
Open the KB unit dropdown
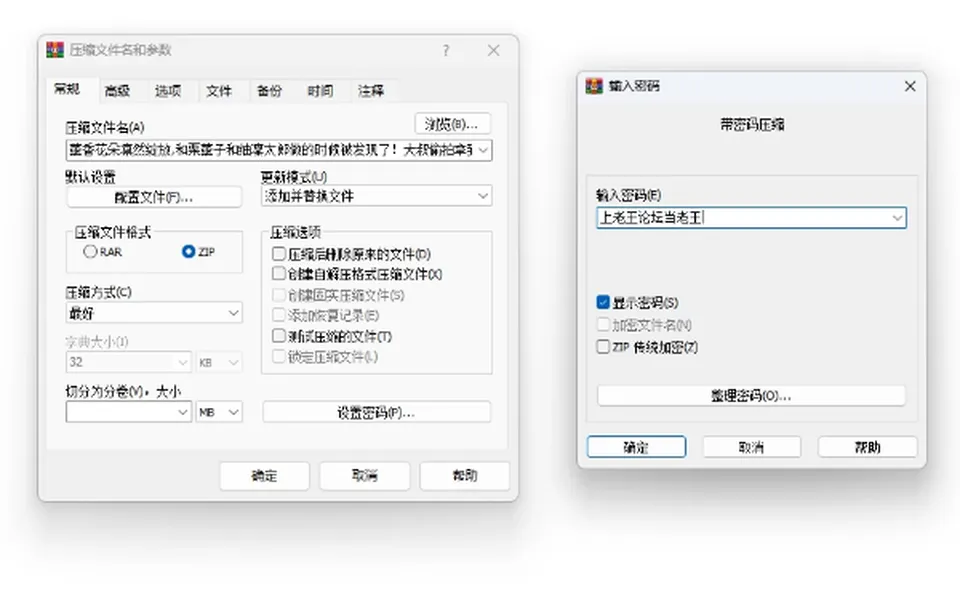(219, 362)
